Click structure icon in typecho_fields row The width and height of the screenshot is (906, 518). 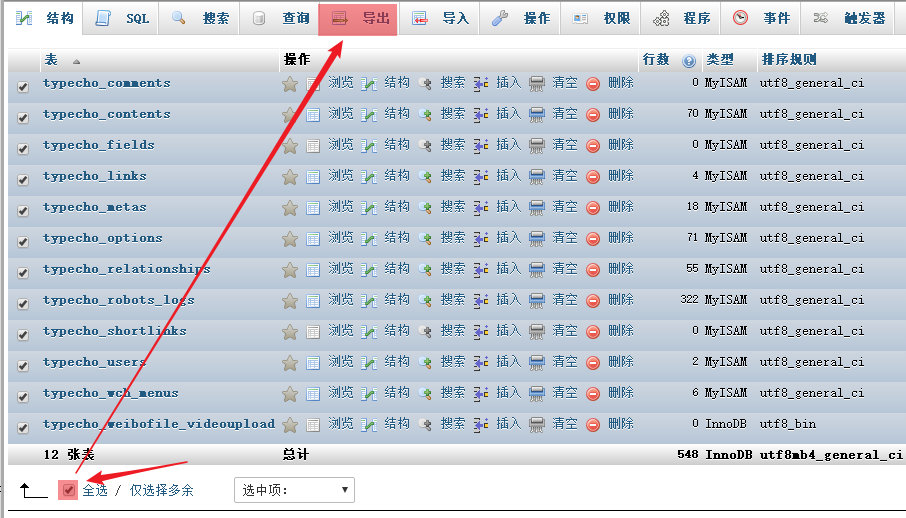point(369,146)
